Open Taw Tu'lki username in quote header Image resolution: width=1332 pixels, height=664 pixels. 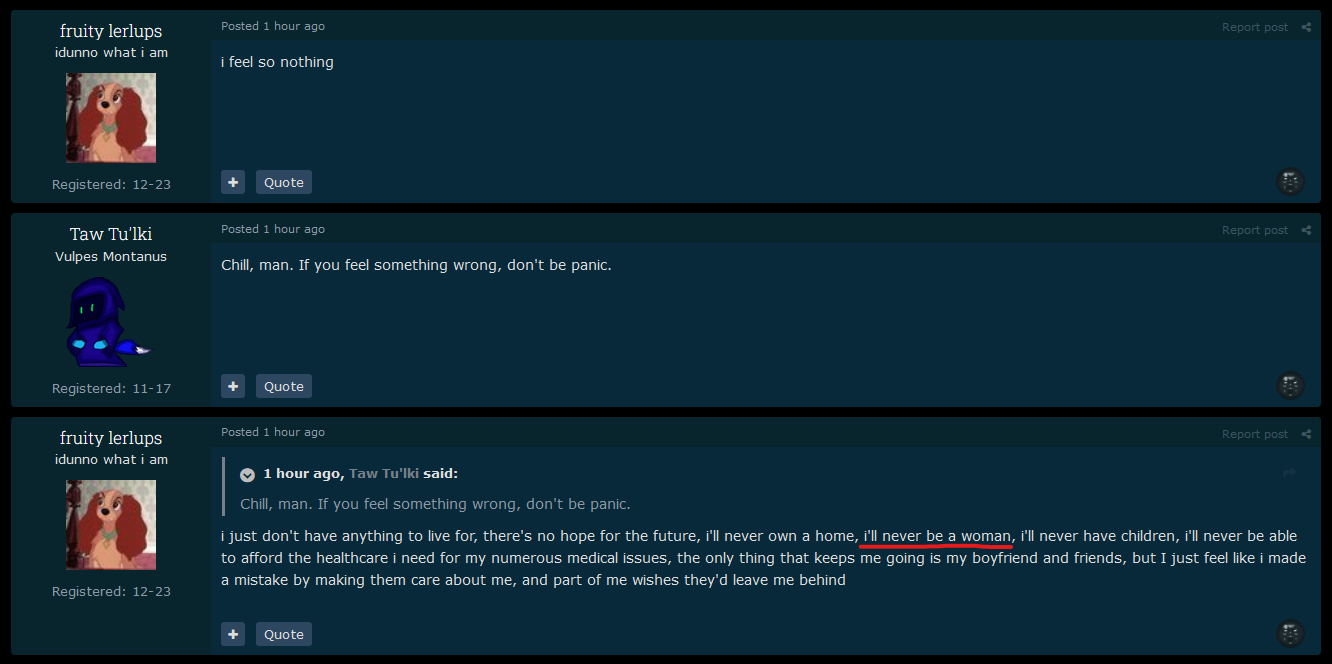click(384, 474)
